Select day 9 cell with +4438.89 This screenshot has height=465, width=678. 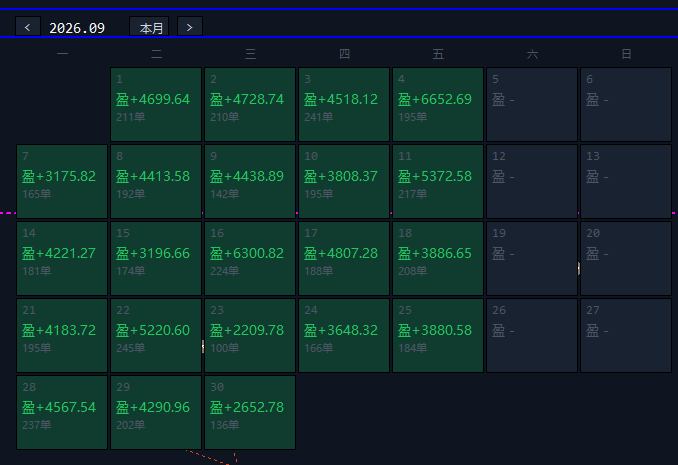pyautogui.click(x=250, y=181)
